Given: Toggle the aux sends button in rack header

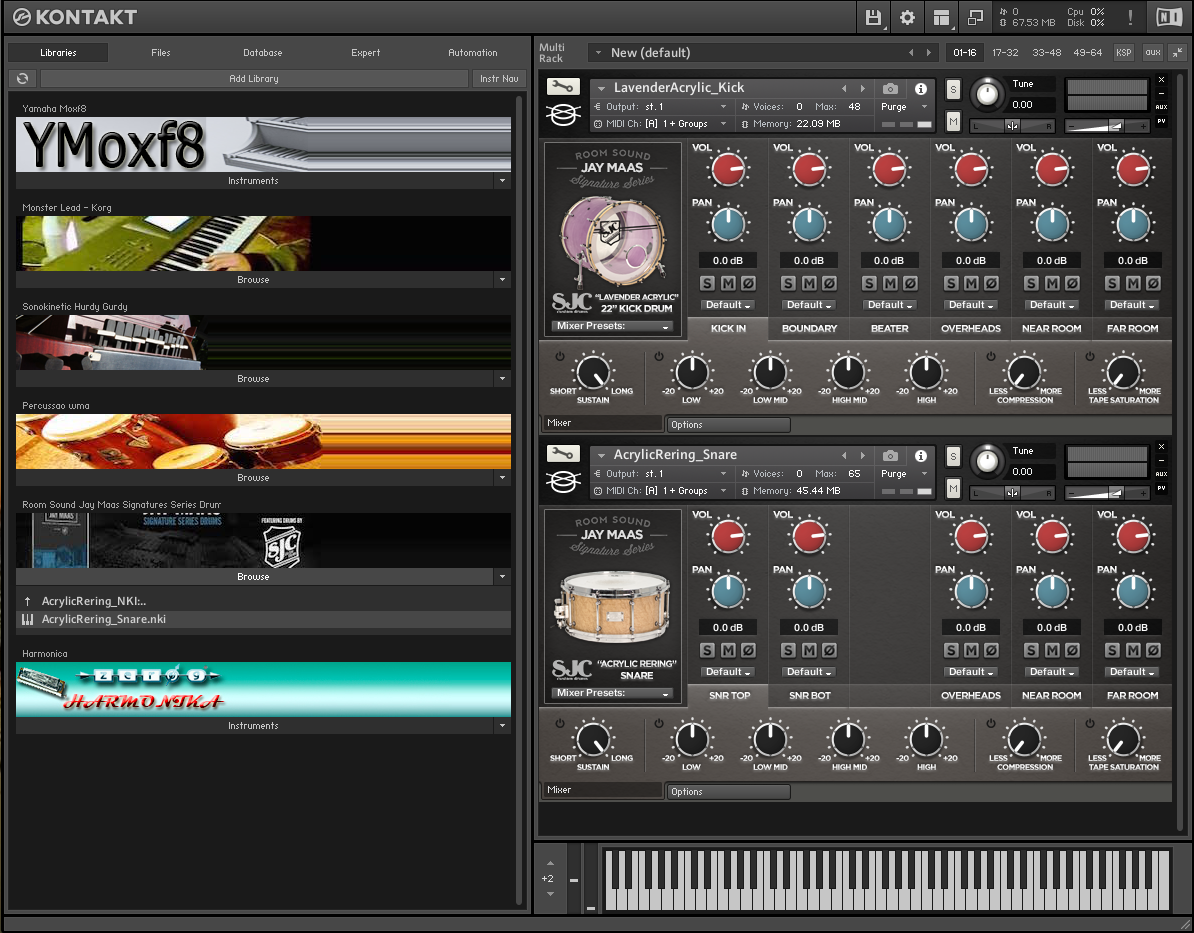Looking at the screenshot, I should [x=1153, y=53].
